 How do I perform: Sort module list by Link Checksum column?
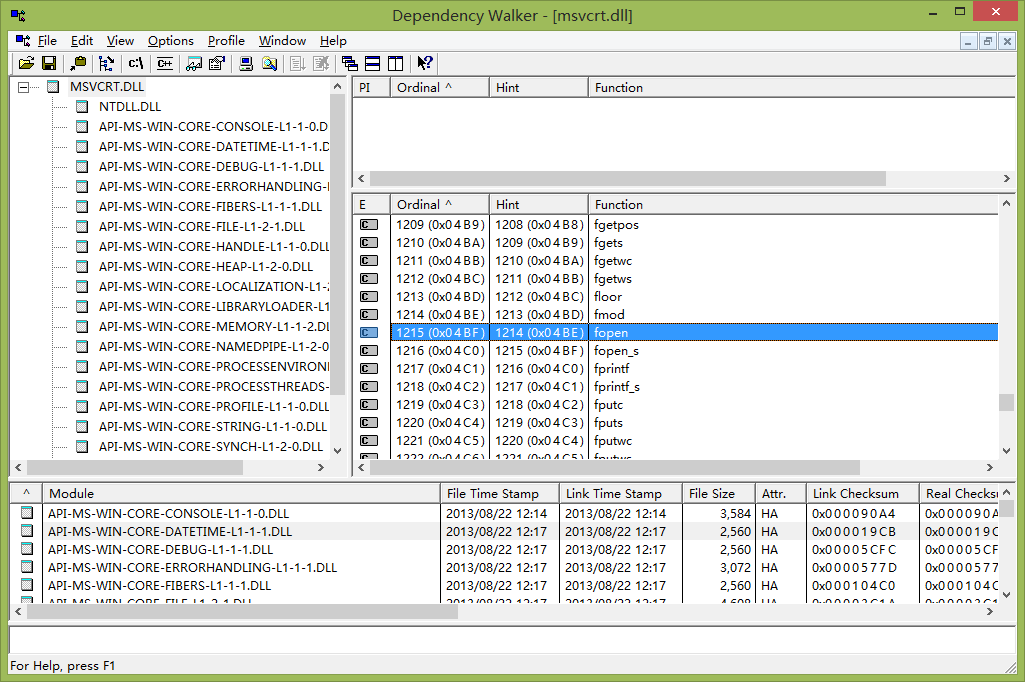pos(863,494)
